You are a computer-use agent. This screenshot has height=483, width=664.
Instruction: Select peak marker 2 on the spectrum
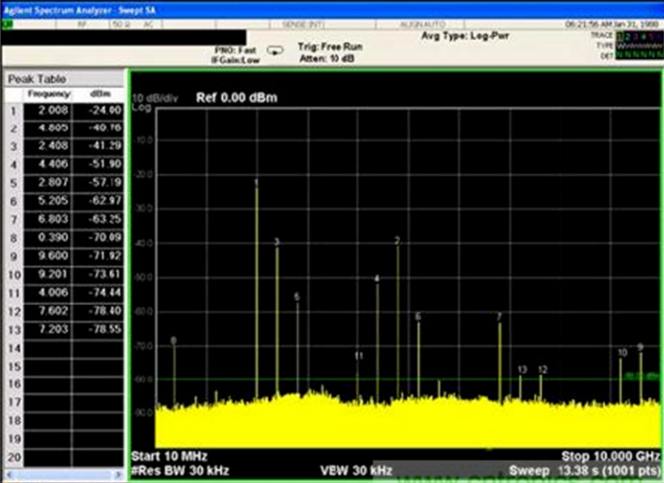[x=397, y=241]
